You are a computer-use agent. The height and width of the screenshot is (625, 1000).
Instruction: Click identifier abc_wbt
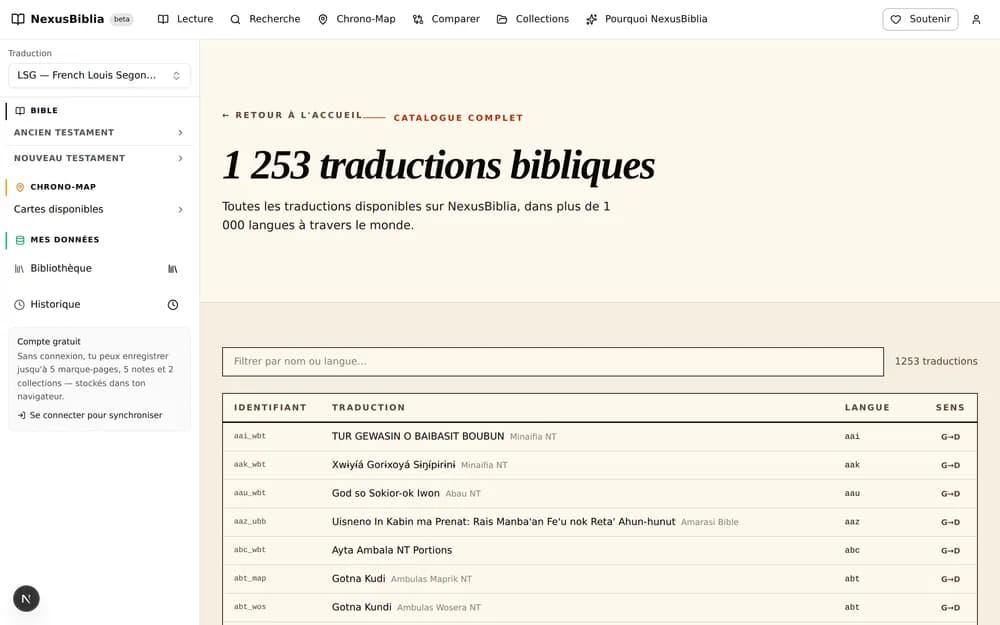coord(249,550)
